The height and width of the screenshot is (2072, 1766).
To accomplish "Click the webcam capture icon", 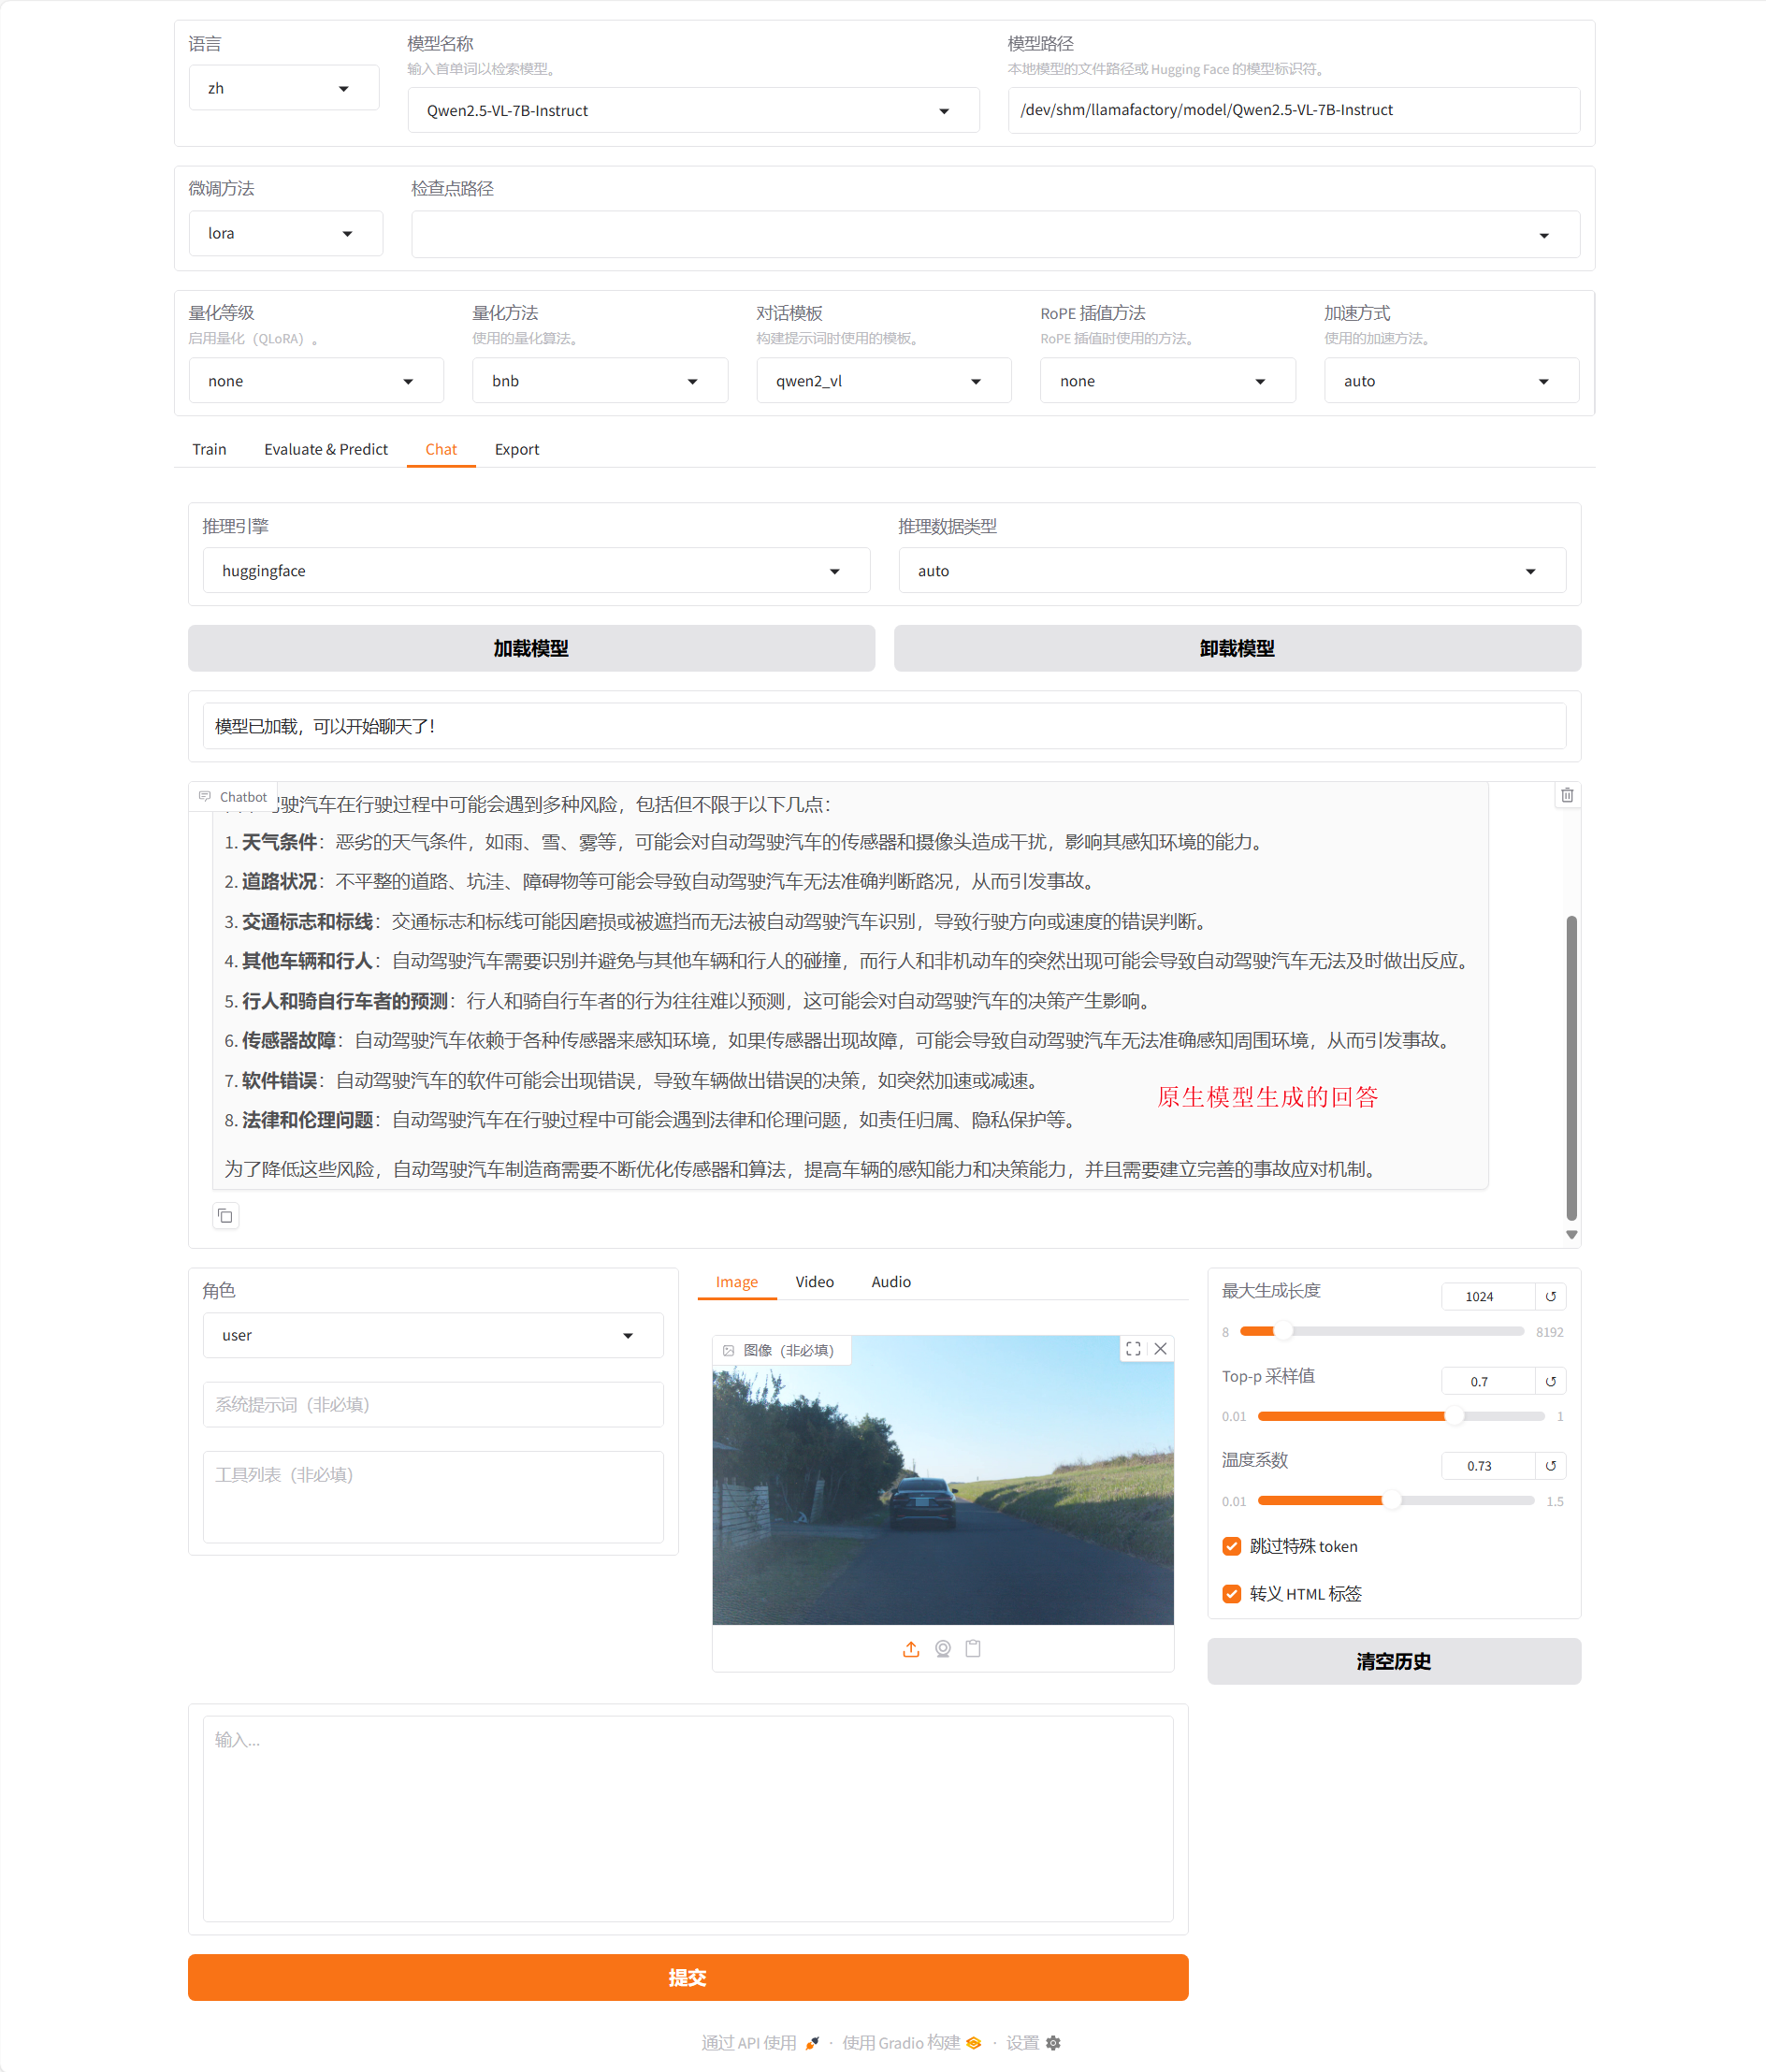I will (x=942, y=1649).
